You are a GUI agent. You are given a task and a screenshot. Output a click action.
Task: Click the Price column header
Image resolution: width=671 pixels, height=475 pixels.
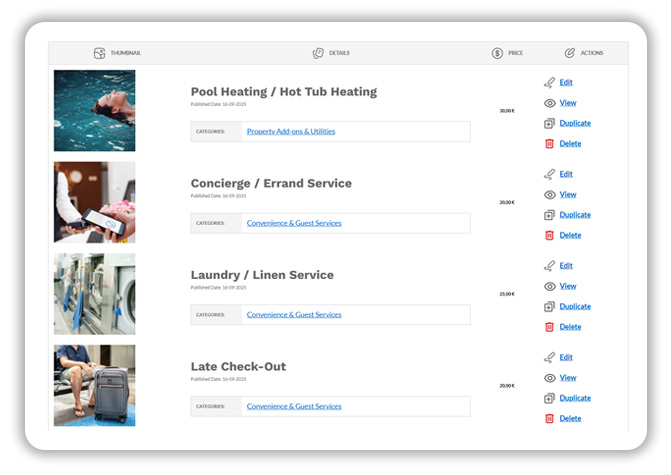pyautogui.click(x=507, y=53)
